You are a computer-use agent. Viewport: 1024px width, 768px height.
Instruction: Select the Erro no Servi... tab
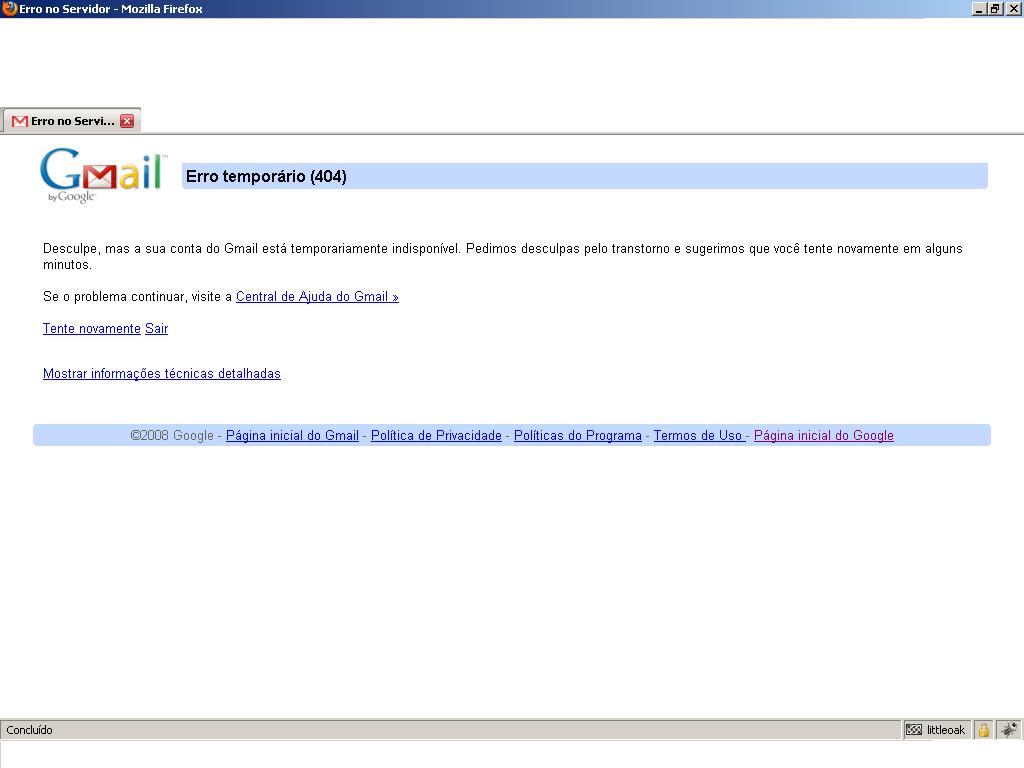tap(71, 121)
